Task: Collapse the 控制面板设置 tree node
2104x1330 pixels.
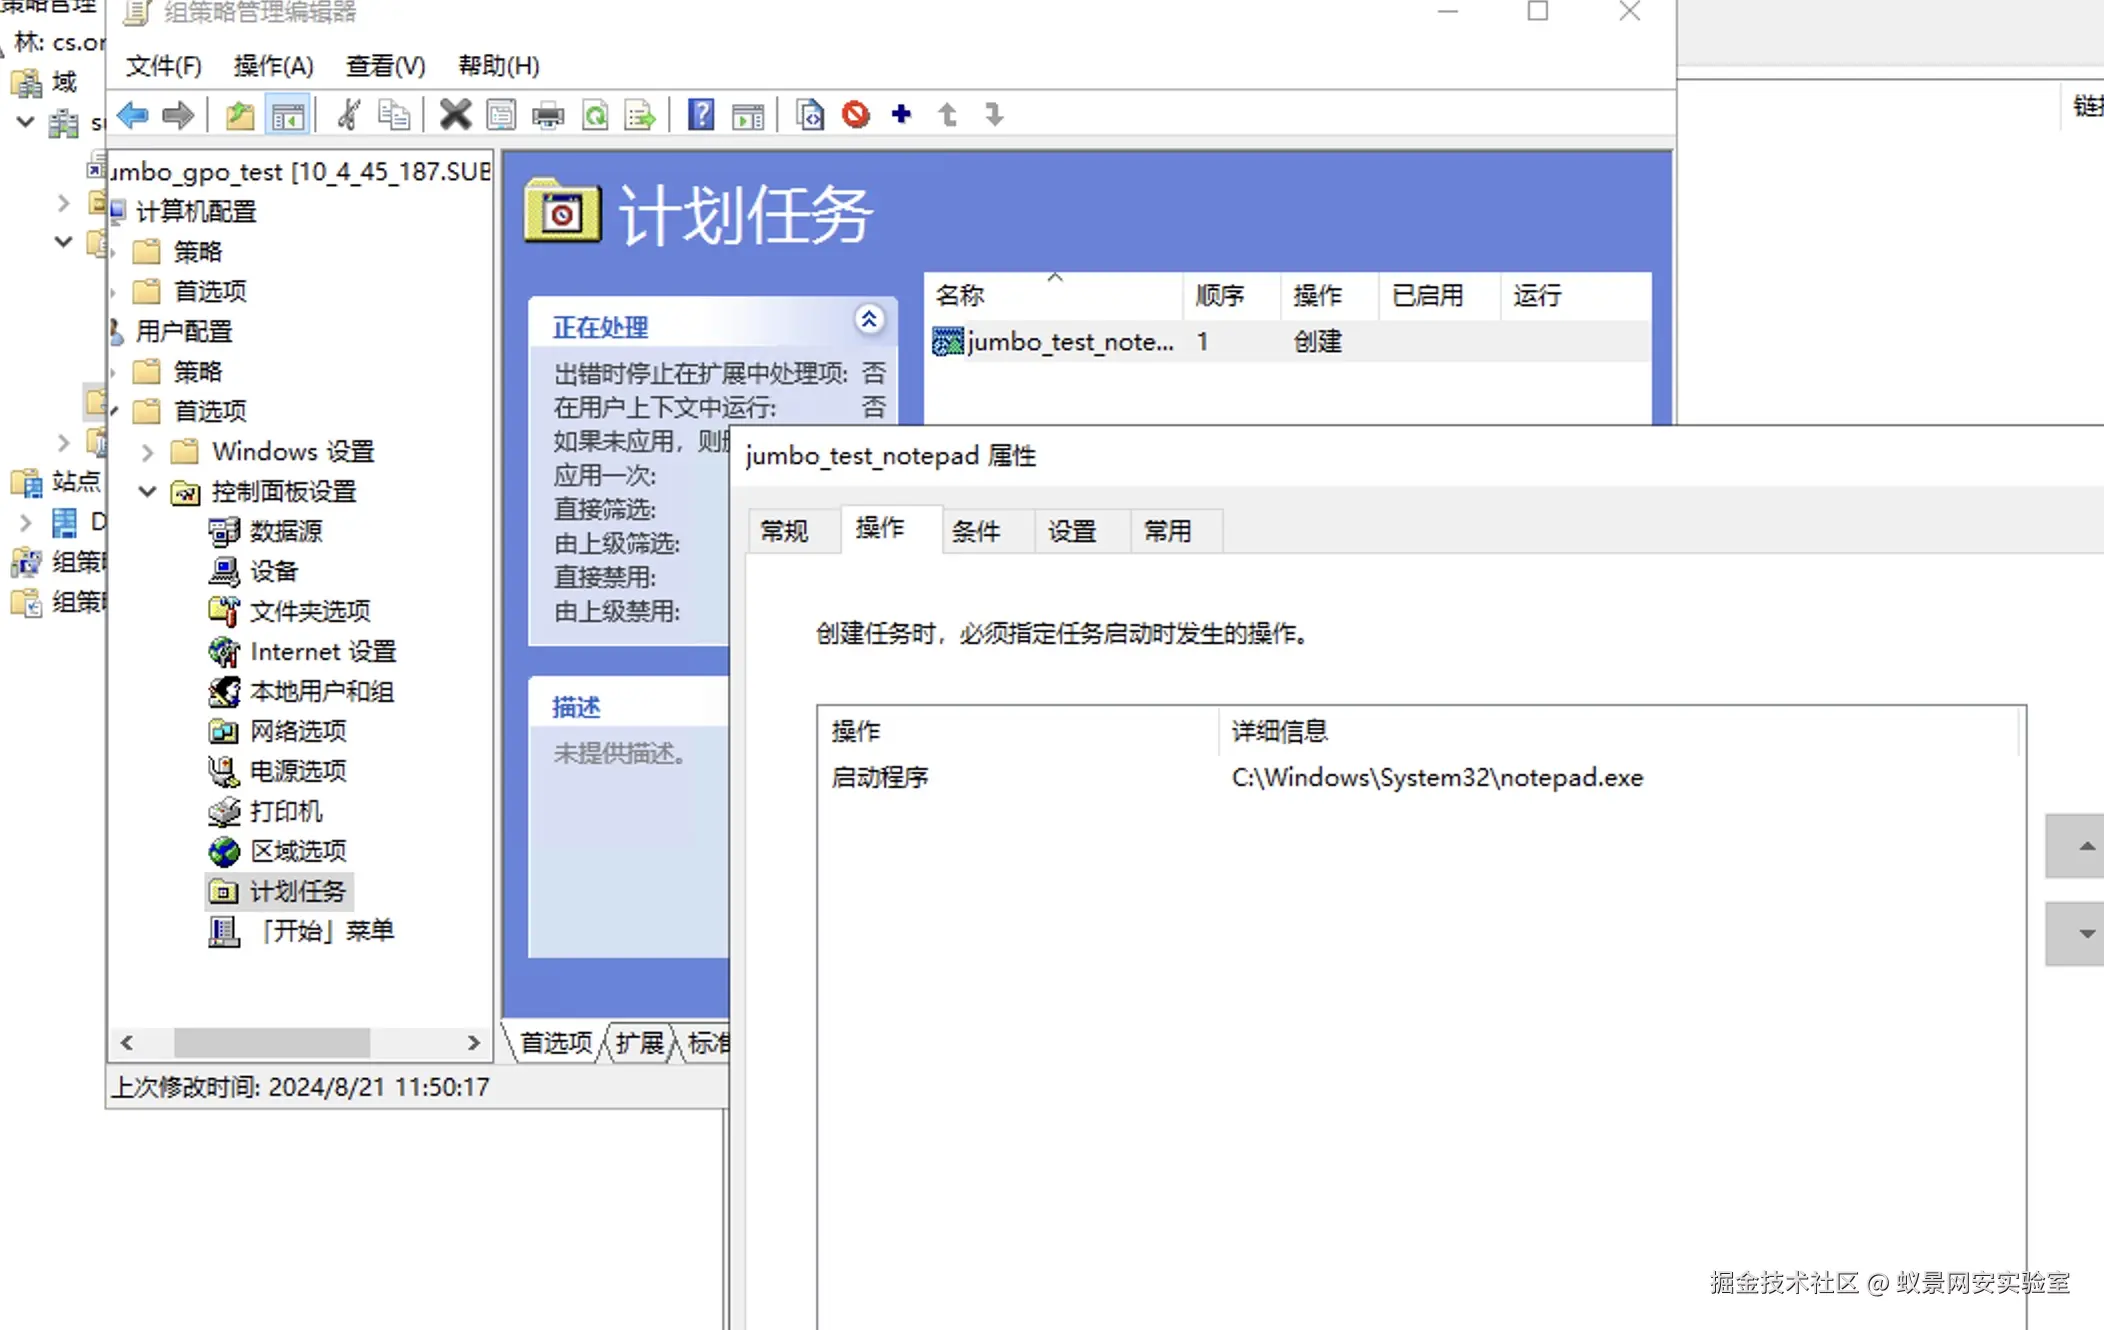Action: click(x=147, y=492)
